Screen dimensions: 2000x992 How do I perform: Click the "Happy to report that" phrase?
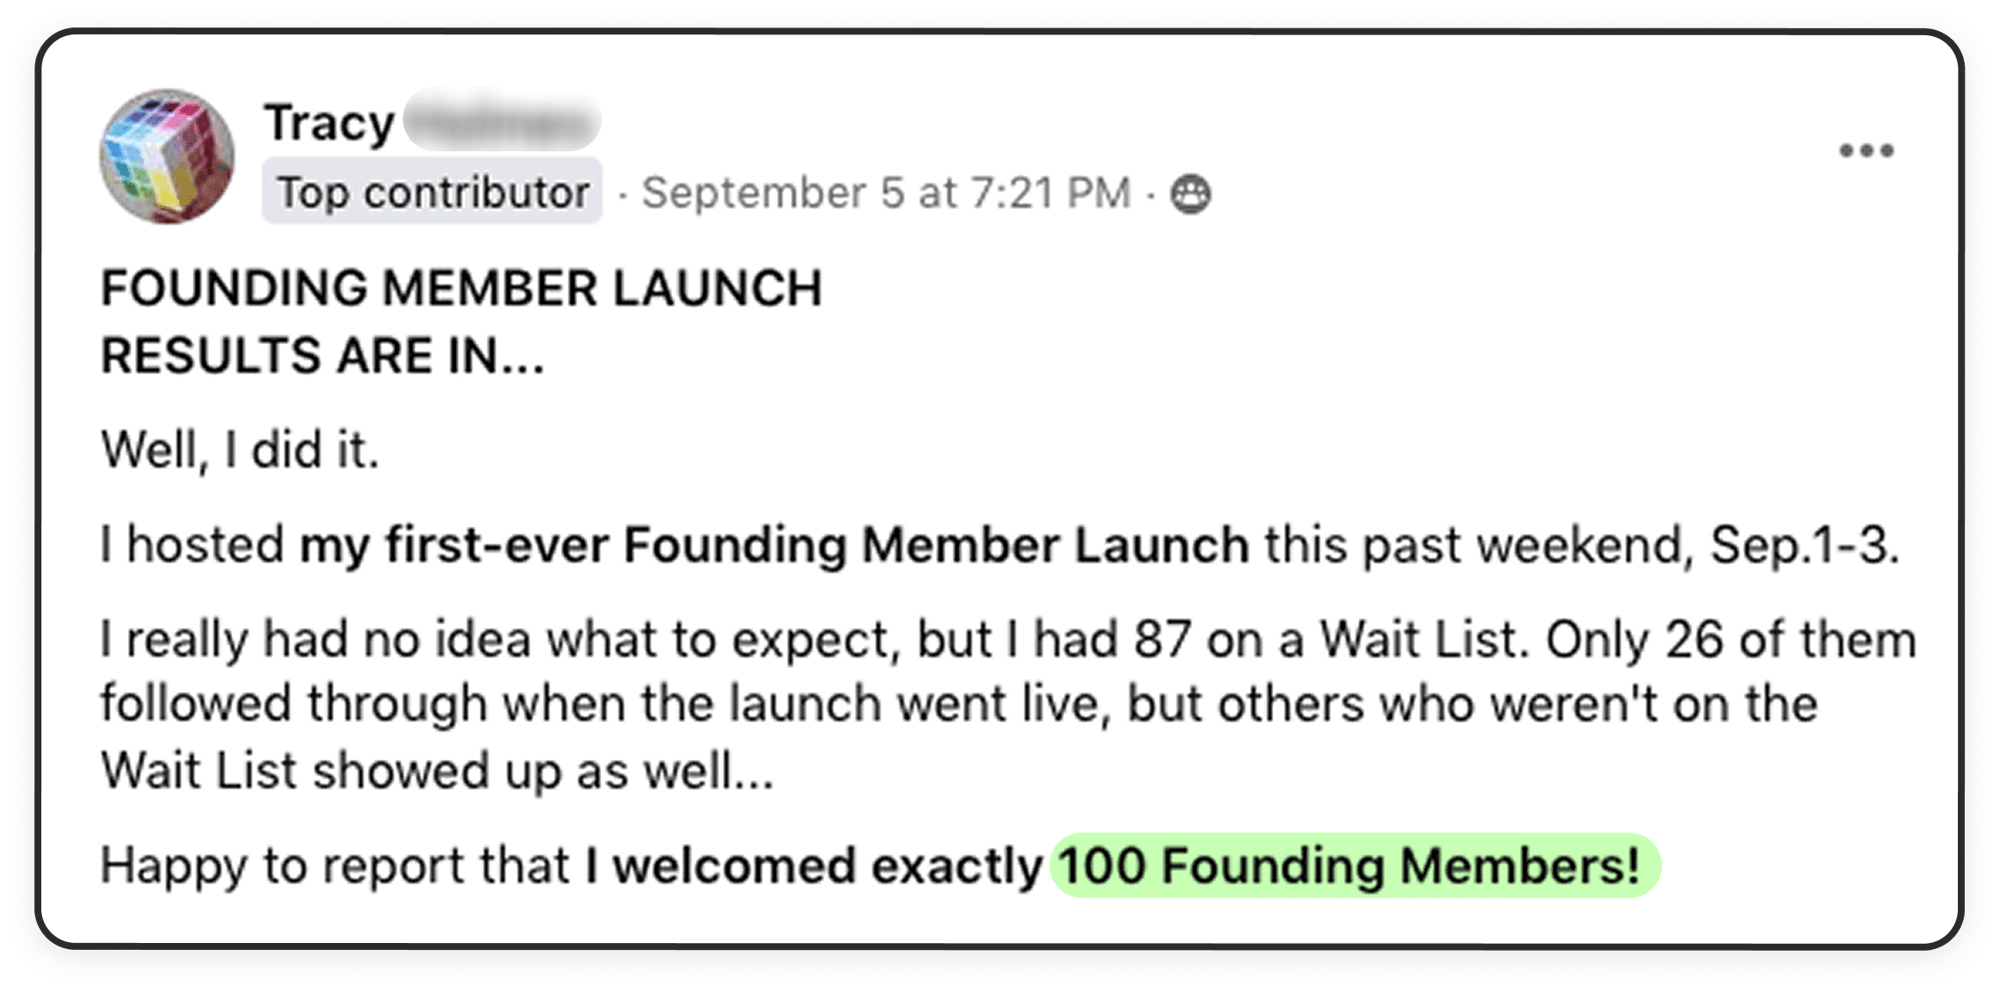334,866
